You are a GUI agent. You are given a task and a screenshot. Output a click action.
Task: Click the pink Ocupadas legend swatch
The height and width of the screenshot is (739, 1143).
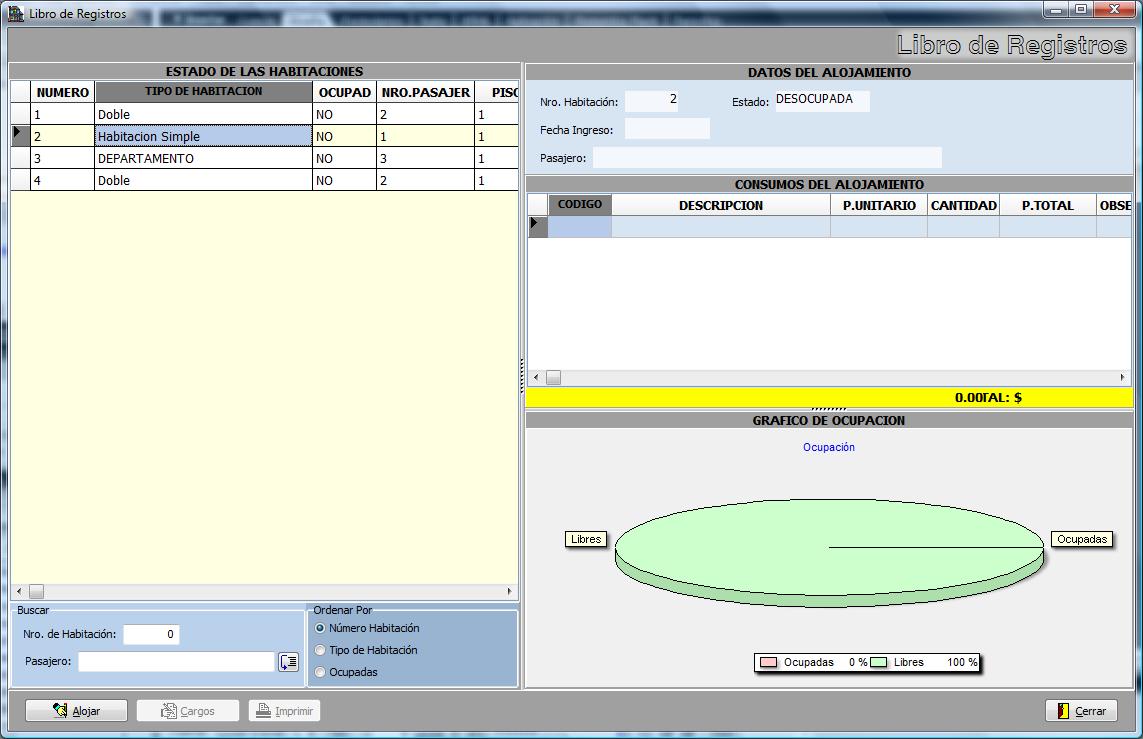point(768,662)
